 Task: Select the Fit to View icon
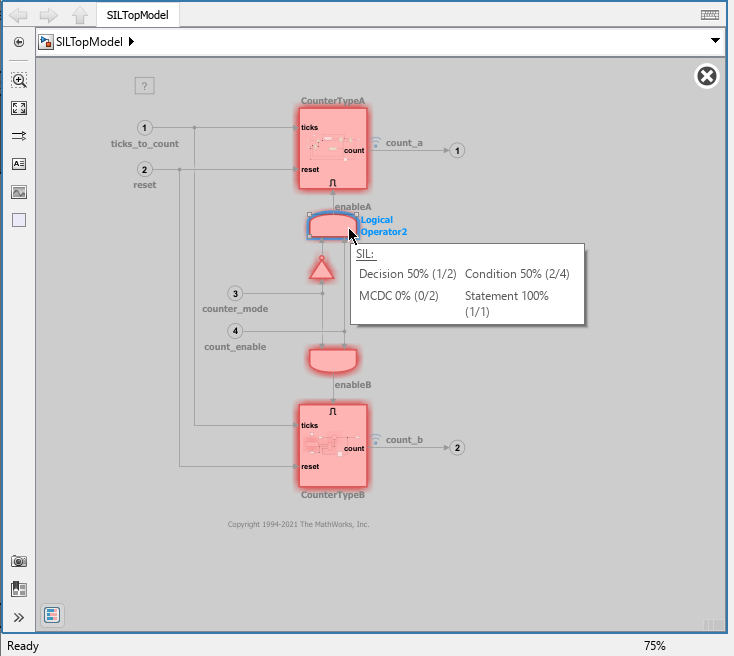(x=19, y=108)
